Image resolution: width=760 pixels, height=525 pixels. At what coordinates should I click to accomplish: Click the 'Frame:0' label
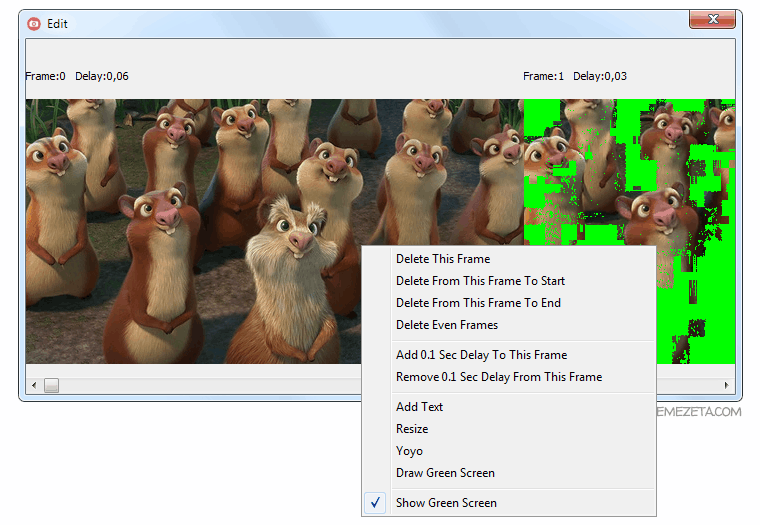pos(45,76)
